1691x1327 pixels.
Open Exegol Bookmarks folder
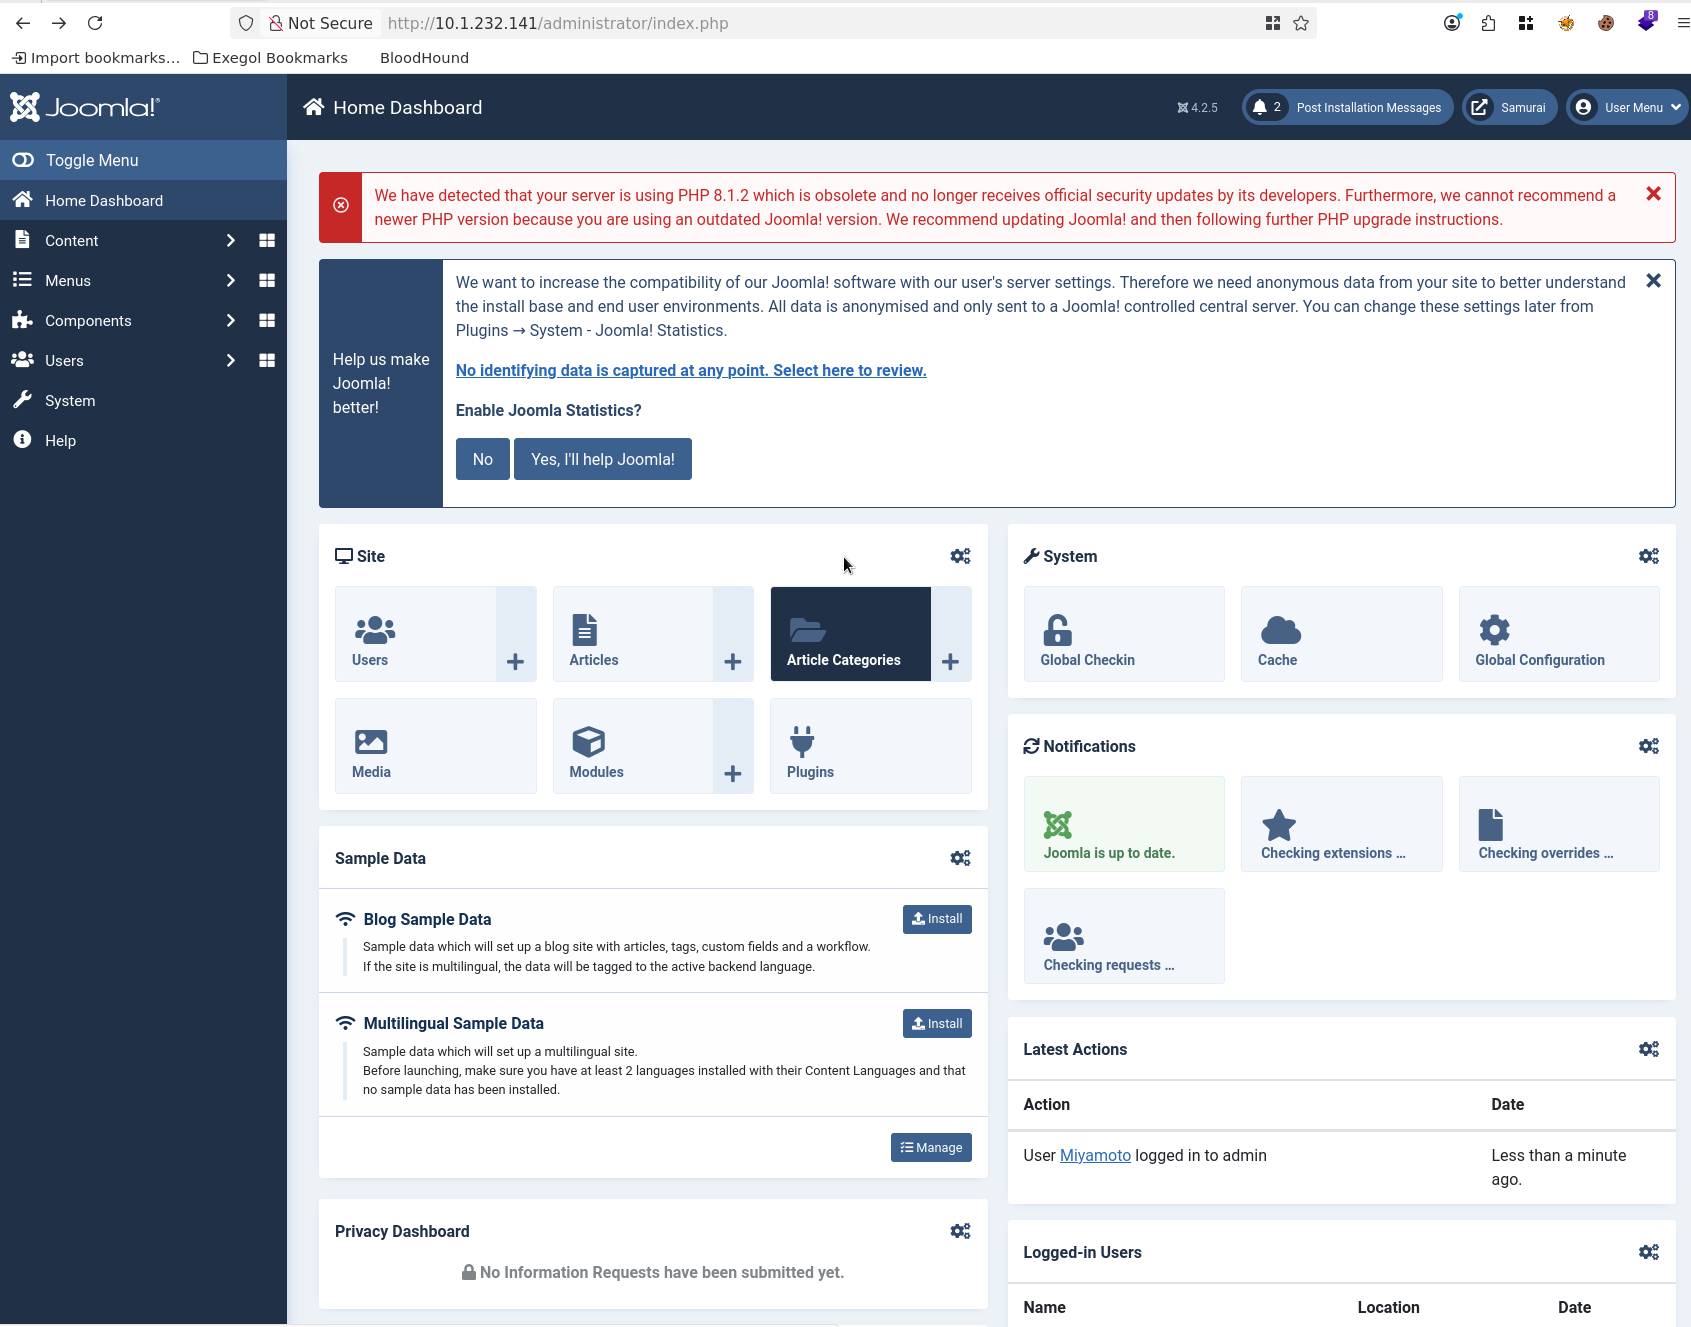(270, 58)
